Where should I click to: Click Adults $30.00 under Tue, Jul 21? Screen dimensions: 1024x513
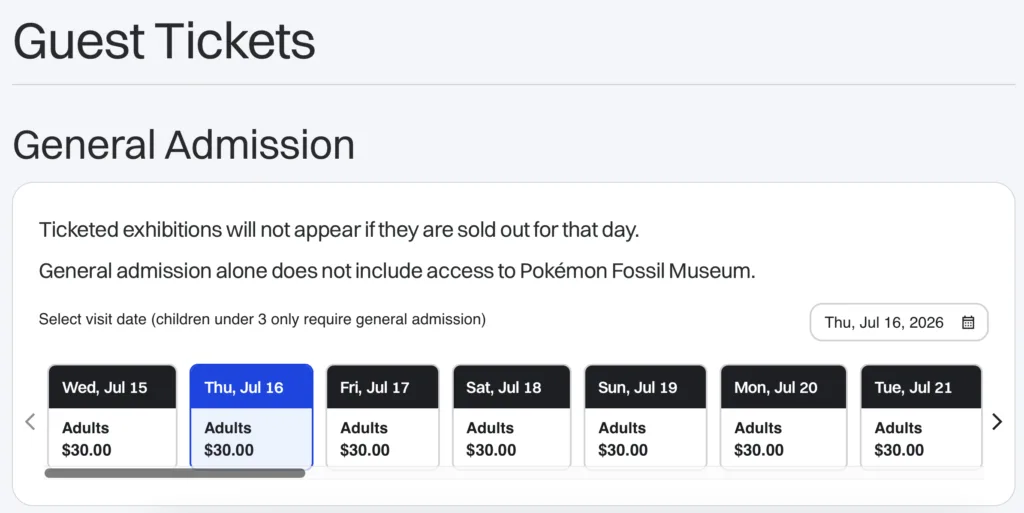[899, 439]
